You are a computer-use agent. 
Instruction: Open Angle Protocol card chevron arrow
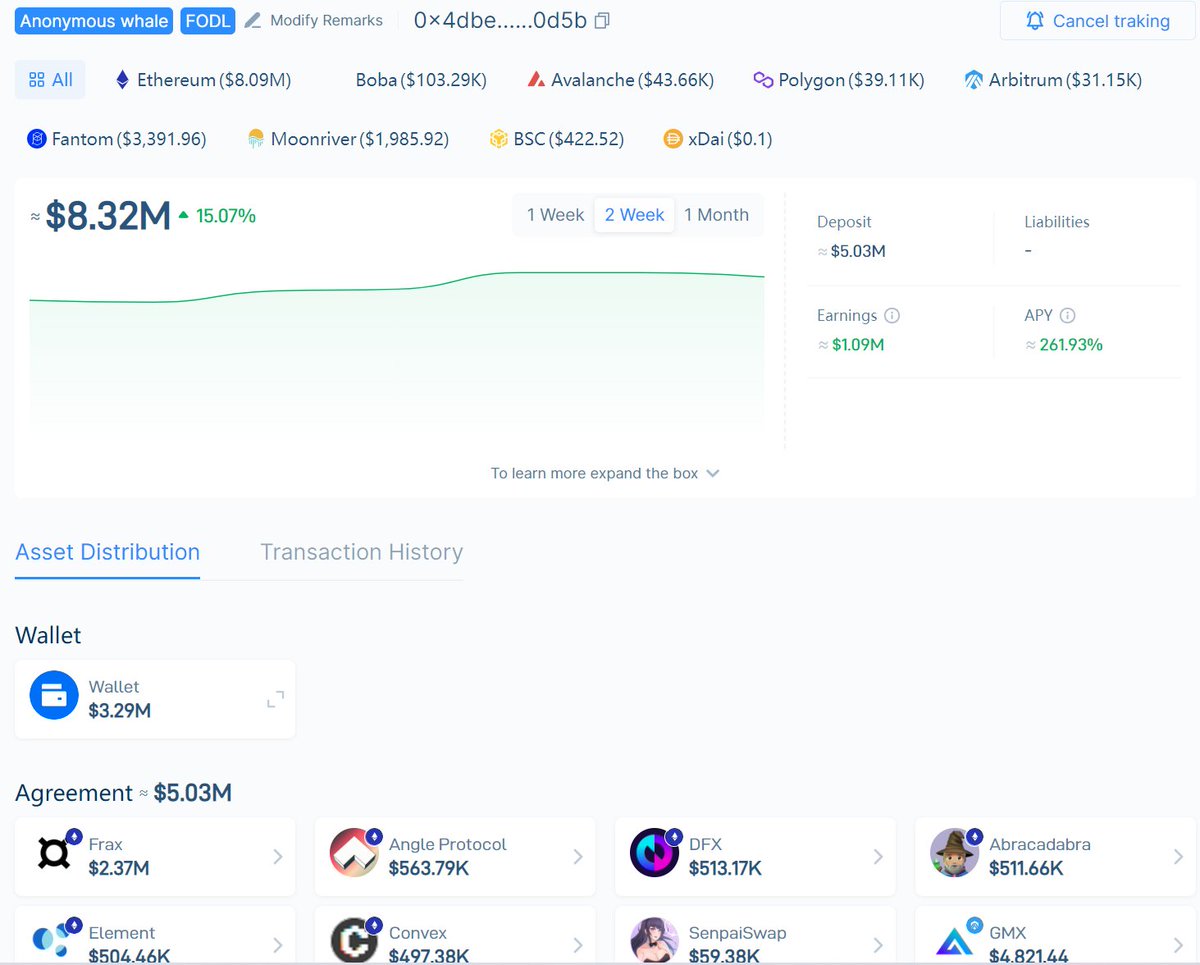(x=578, y=857)
